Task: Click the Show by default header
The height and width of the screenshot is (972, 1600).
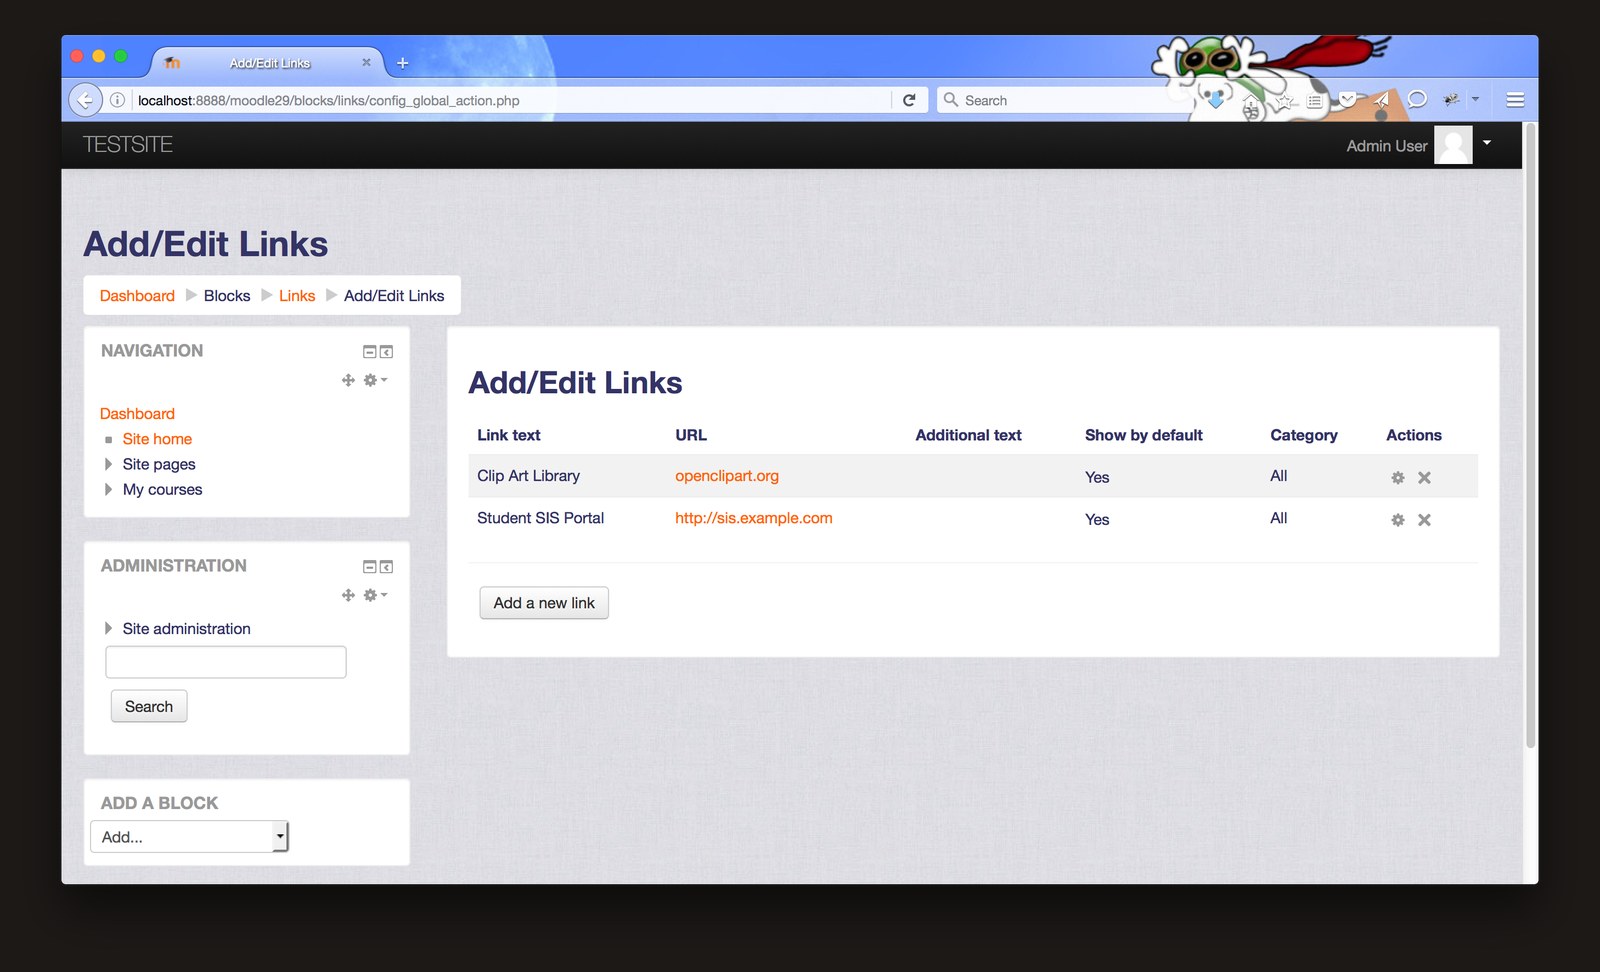Action: [x=1144, y=435]
